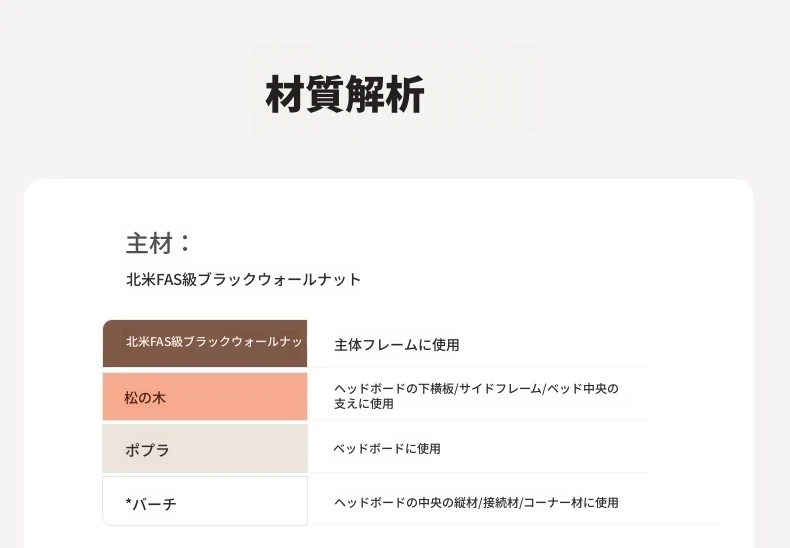Click the ポプラ label text
The image size is (790, 548).
pyautogui.click(x=147, y=450)
